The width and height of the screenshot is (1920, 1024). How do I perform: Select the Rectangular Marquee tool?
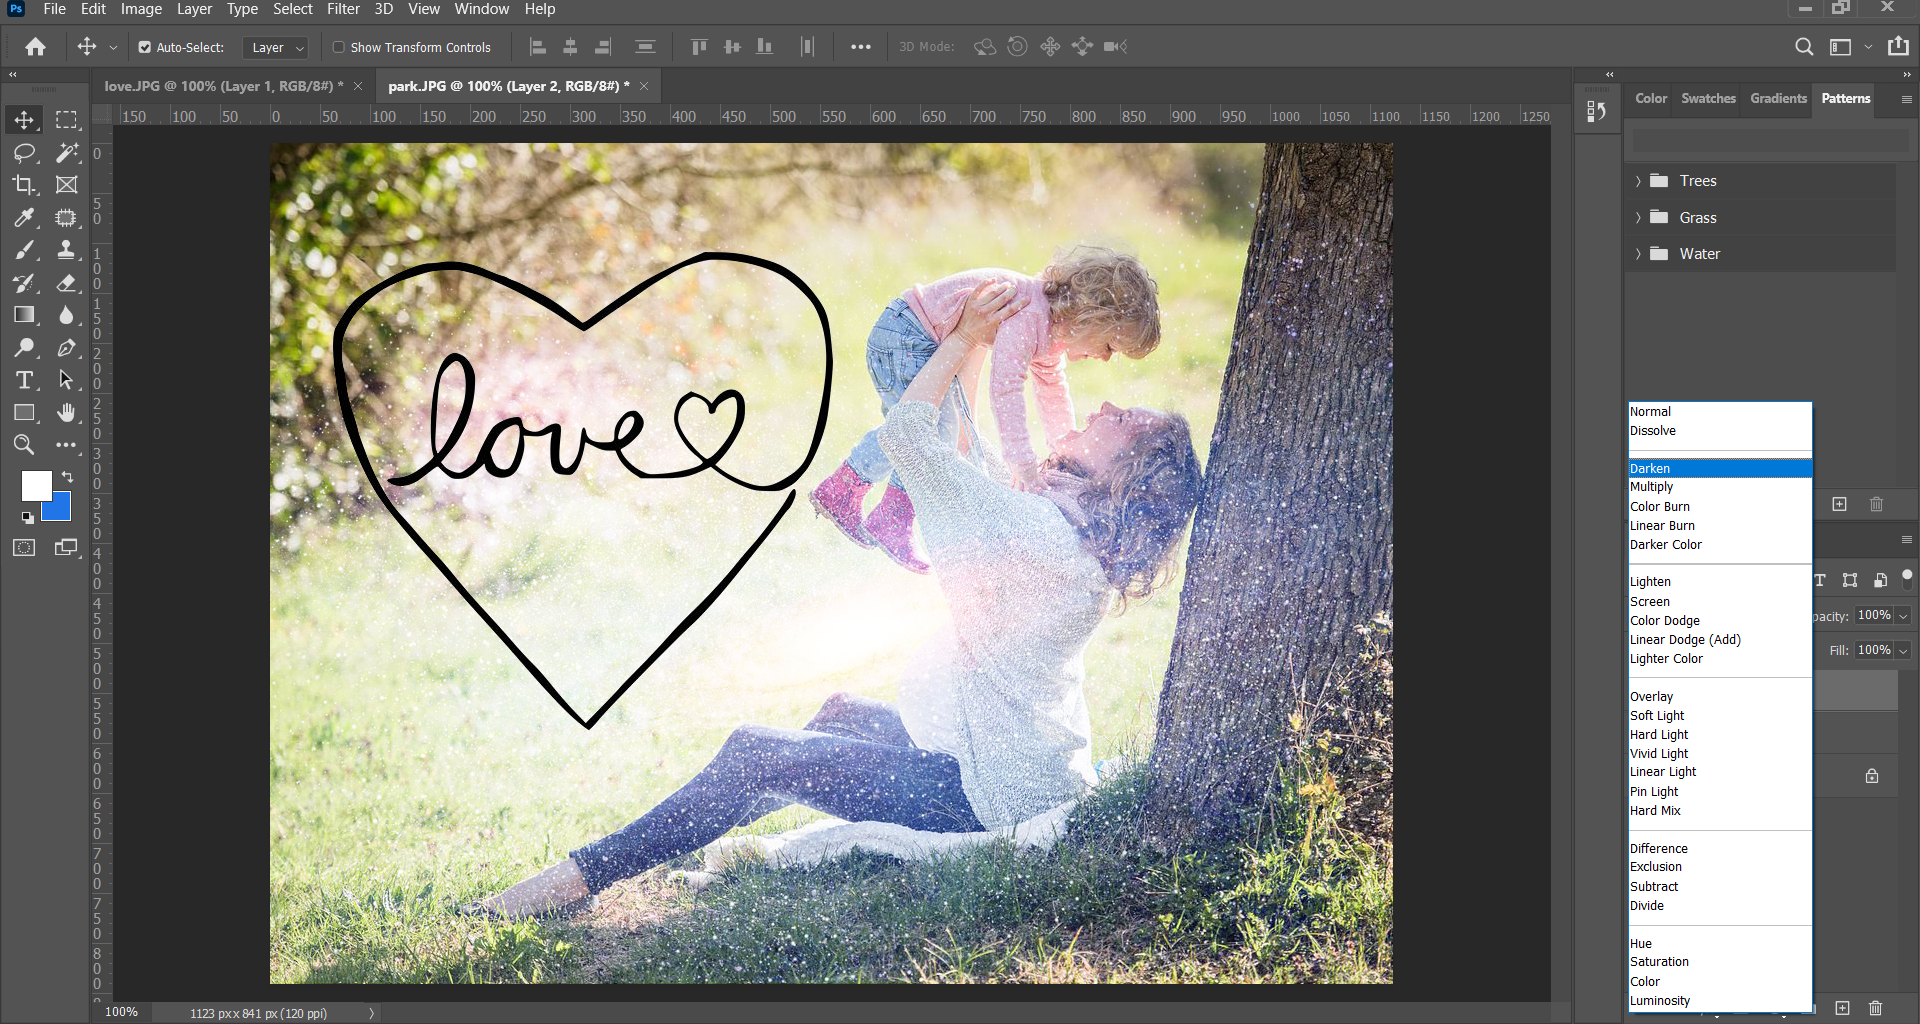(66, 120)
